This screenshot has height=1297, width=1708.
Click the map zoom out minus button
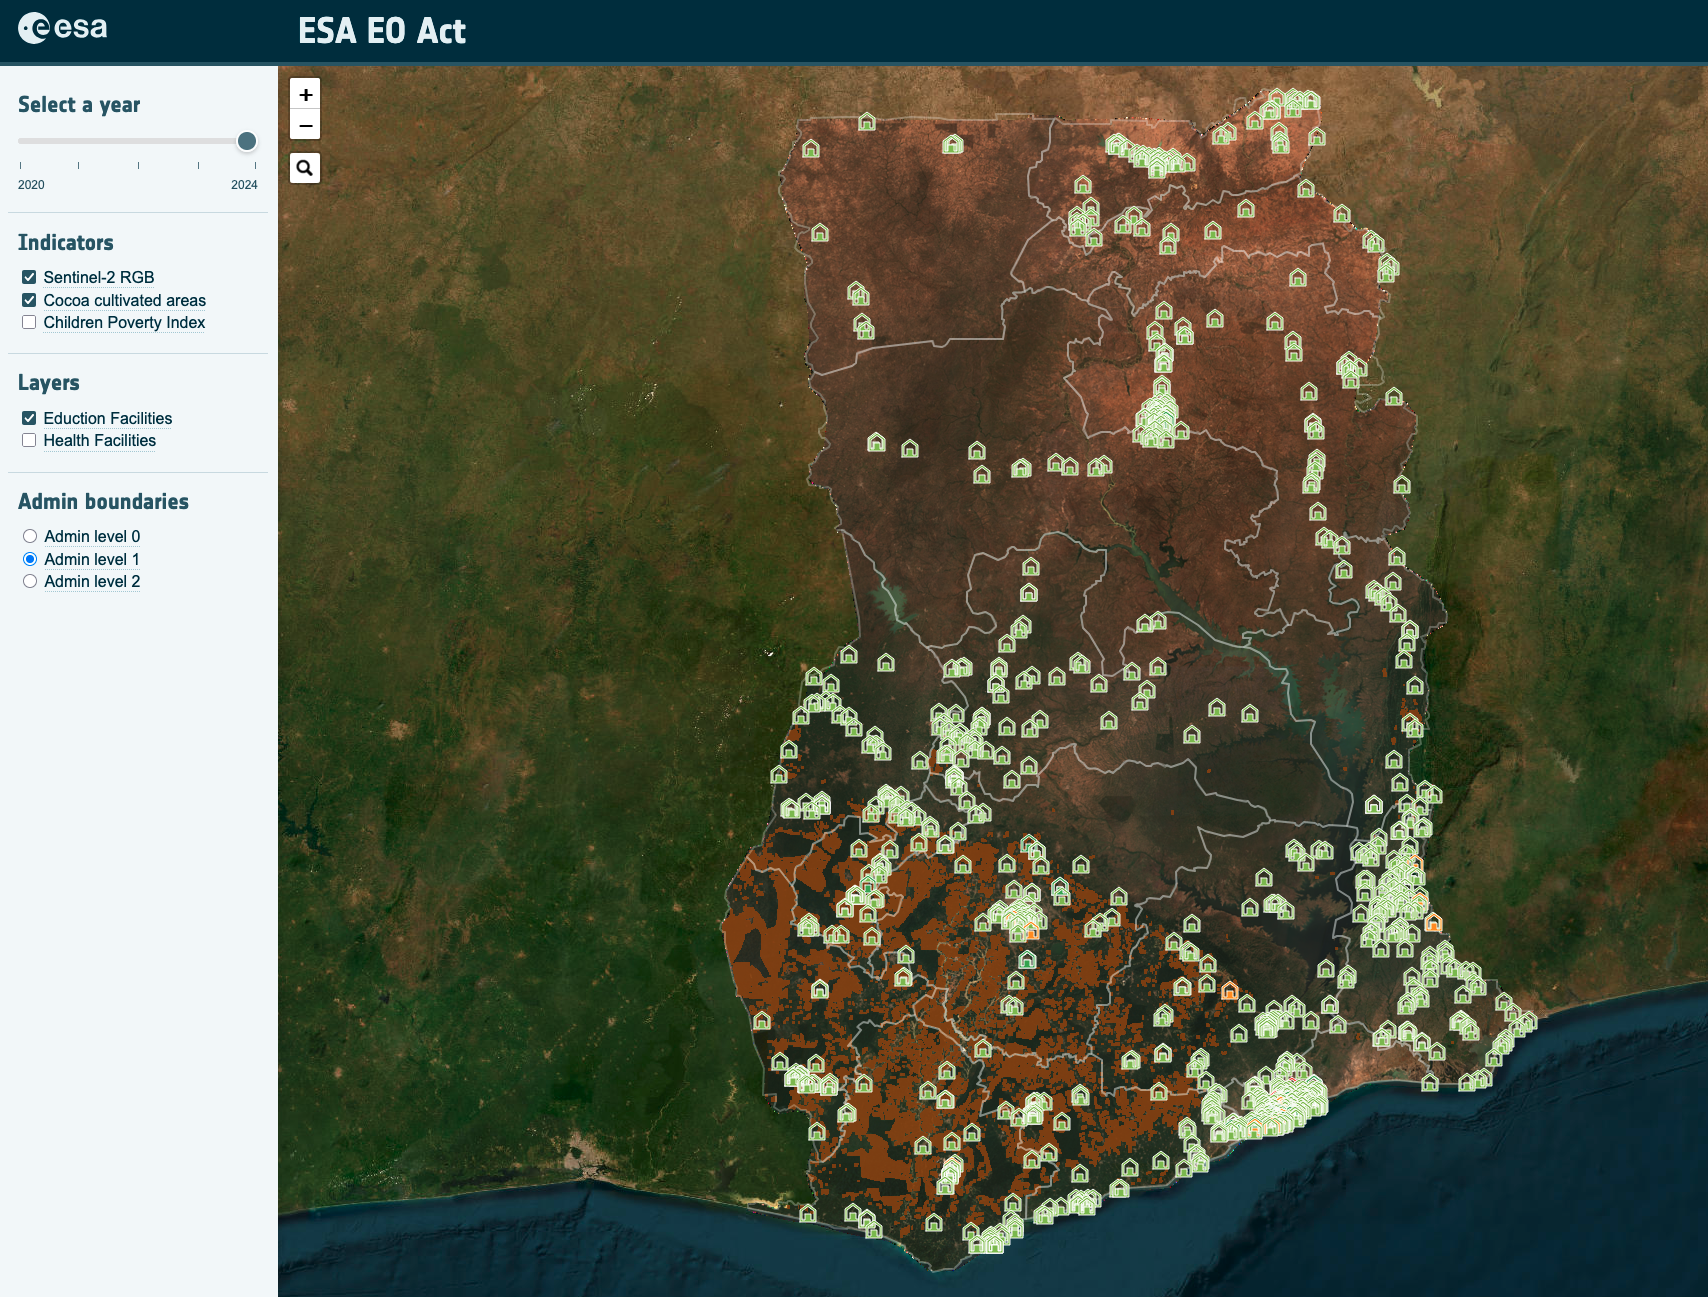(305, 126)
